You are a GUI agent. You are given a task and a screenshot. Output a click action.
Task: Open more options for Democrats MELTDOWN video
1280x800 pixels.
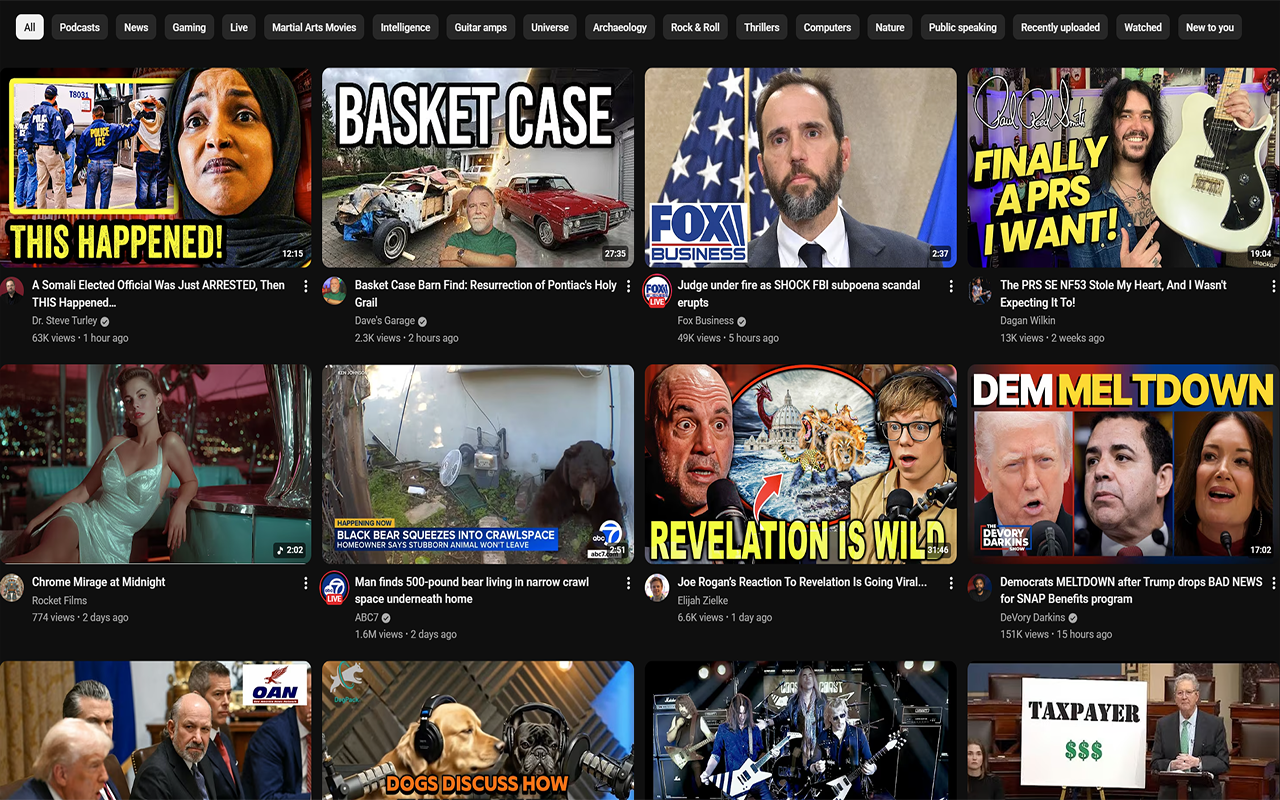(1274, 583)
